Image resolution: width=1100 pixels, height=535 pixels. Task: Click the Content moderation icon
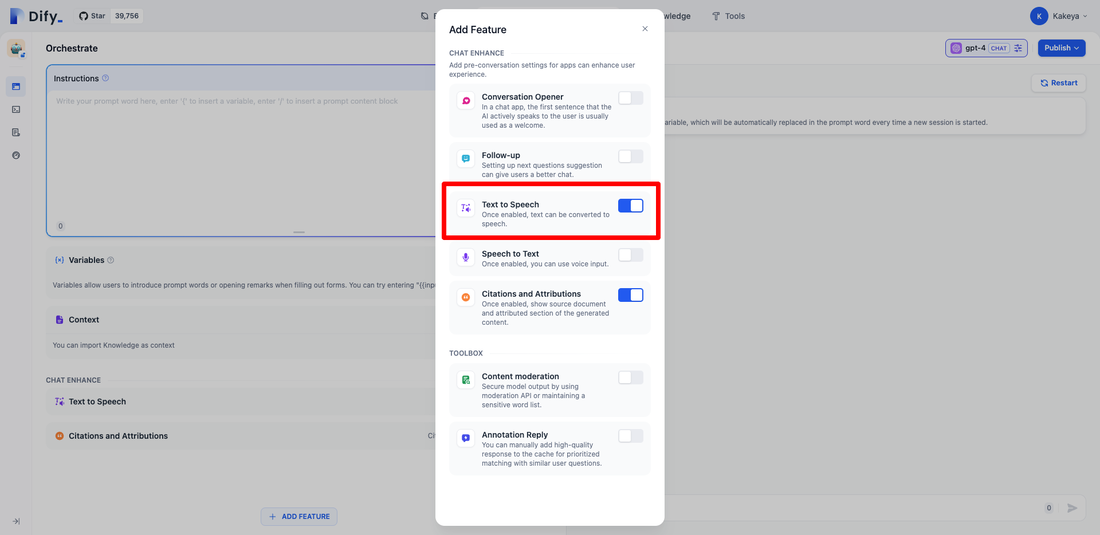click(466, 380)
